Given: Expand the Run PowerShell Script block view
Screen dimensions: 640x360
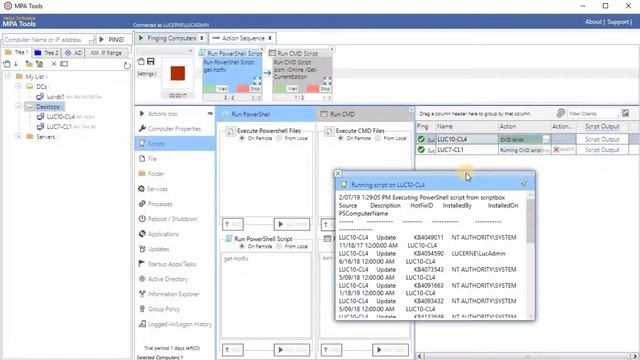Looking at the screenshot, I should click(x=256, y=81).
